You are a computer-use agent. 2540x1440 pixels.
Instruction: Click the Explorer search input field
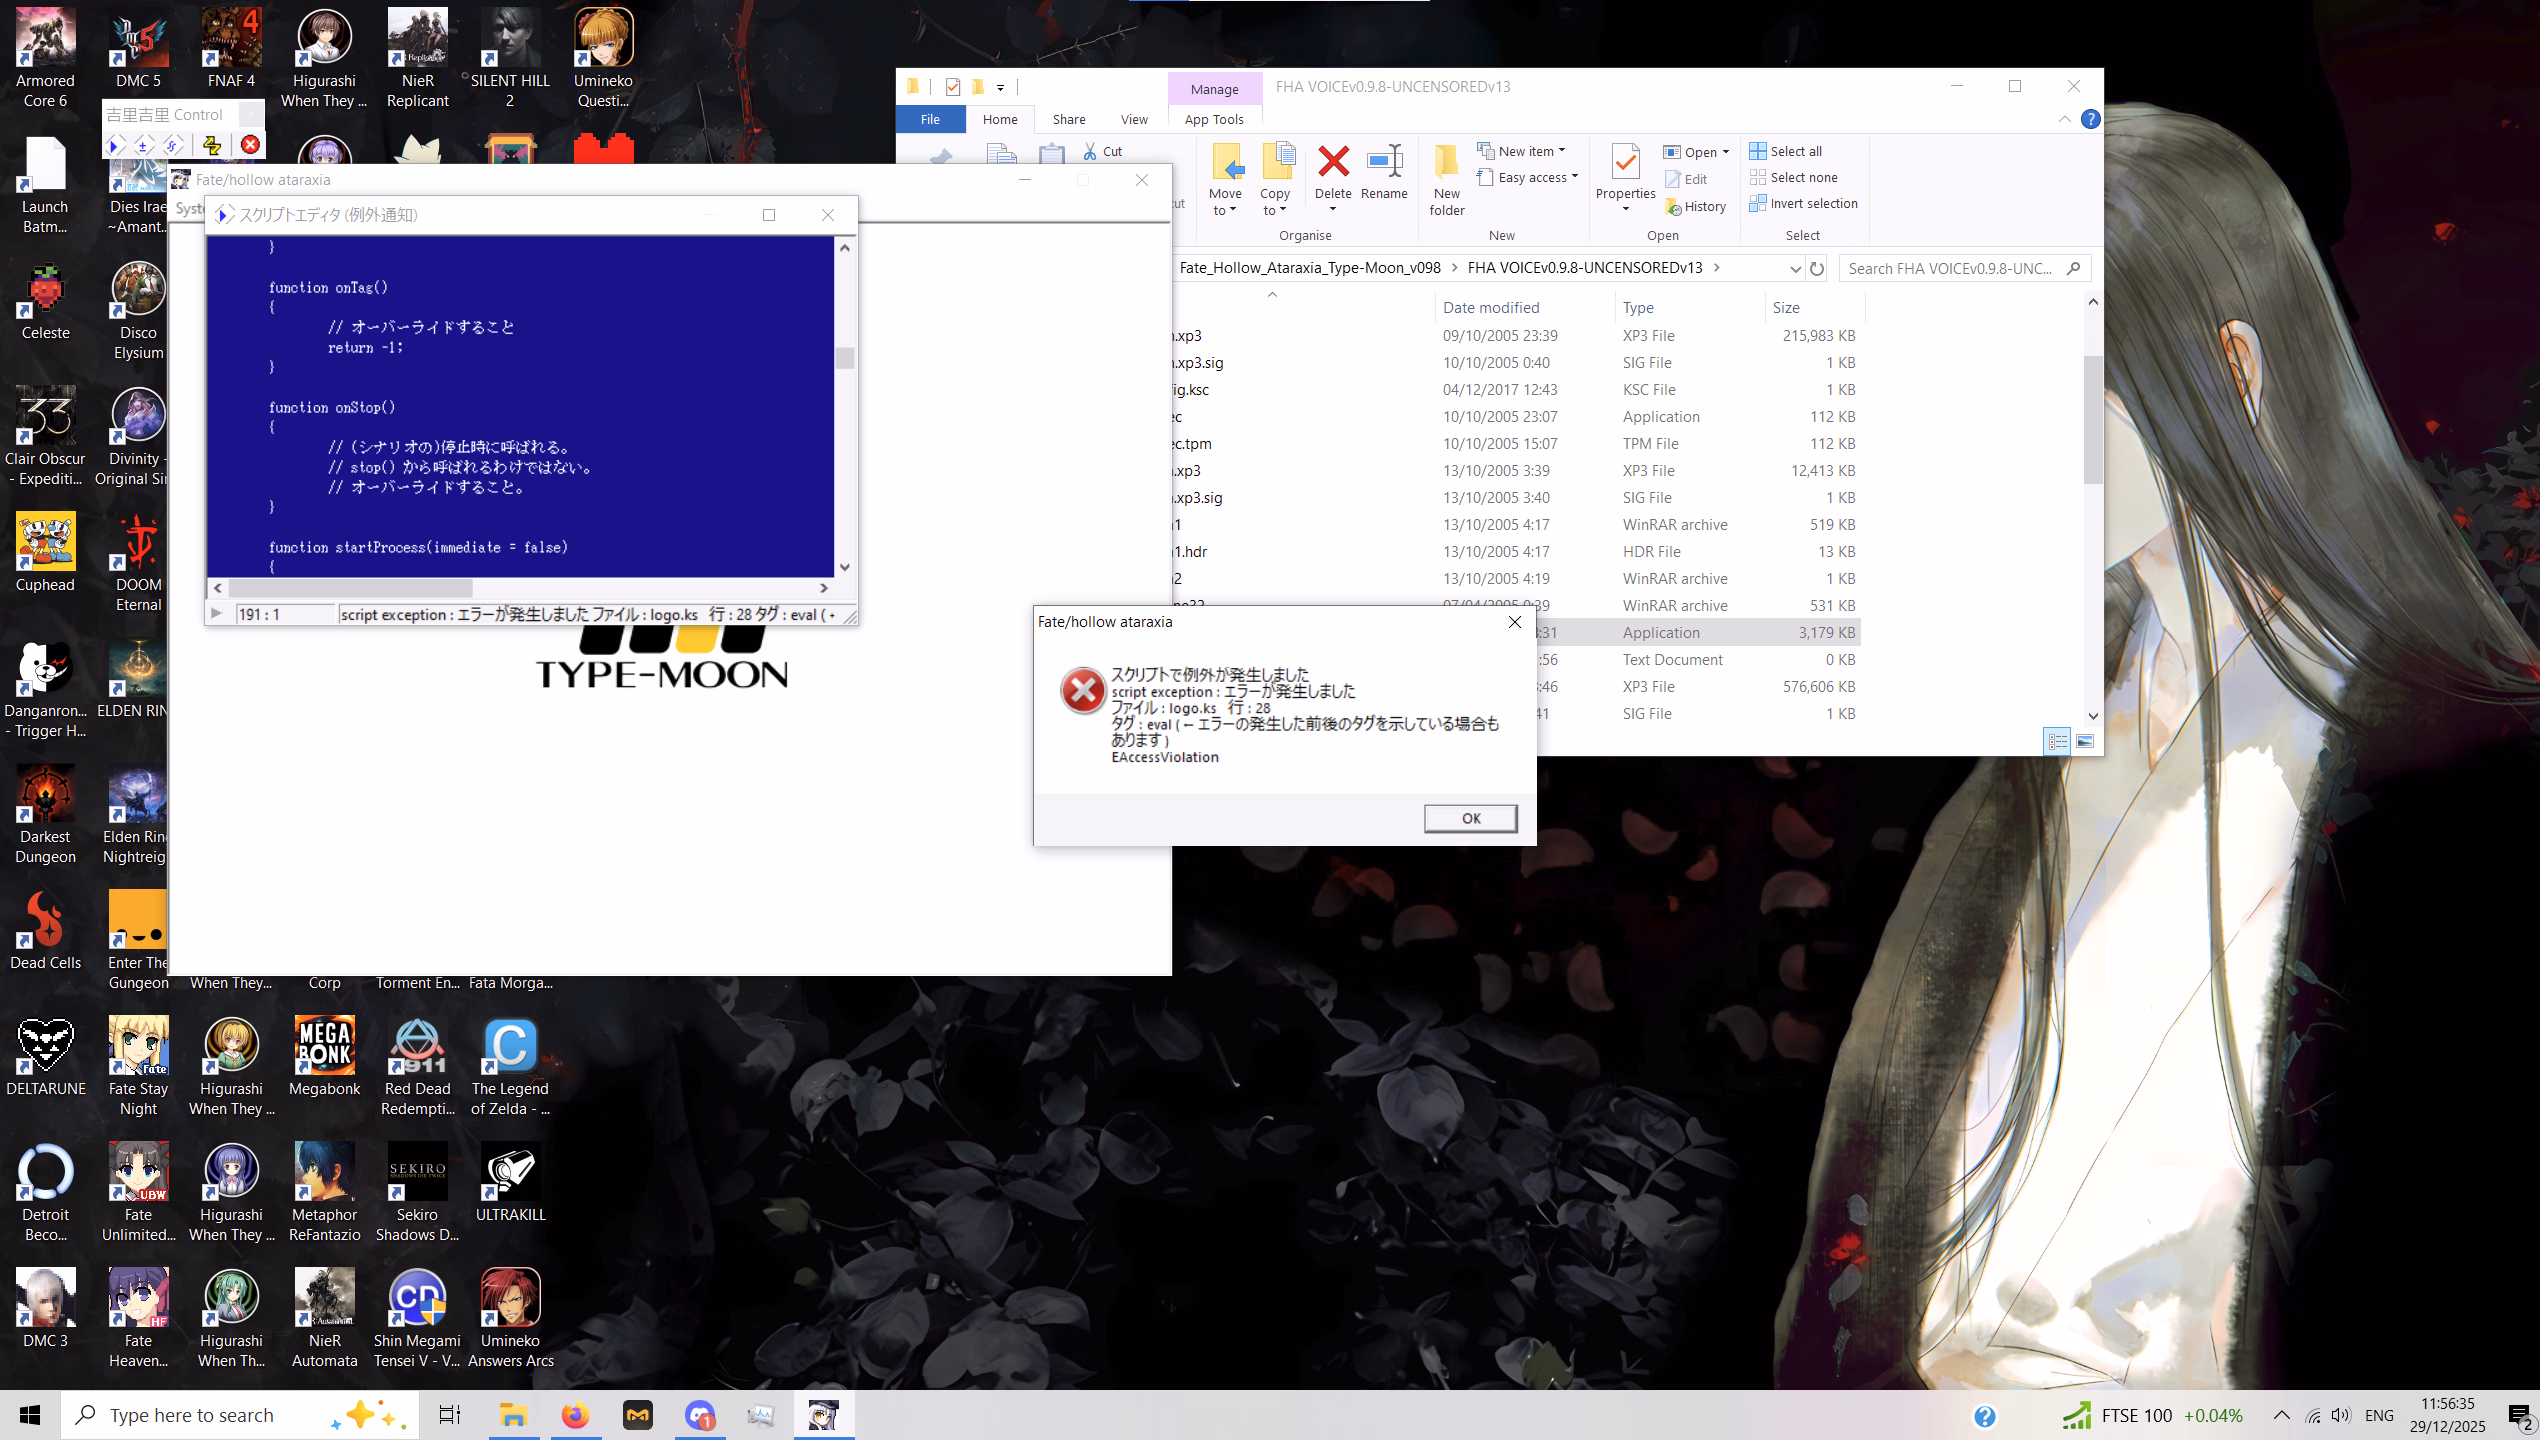(x=1950, y=268)
